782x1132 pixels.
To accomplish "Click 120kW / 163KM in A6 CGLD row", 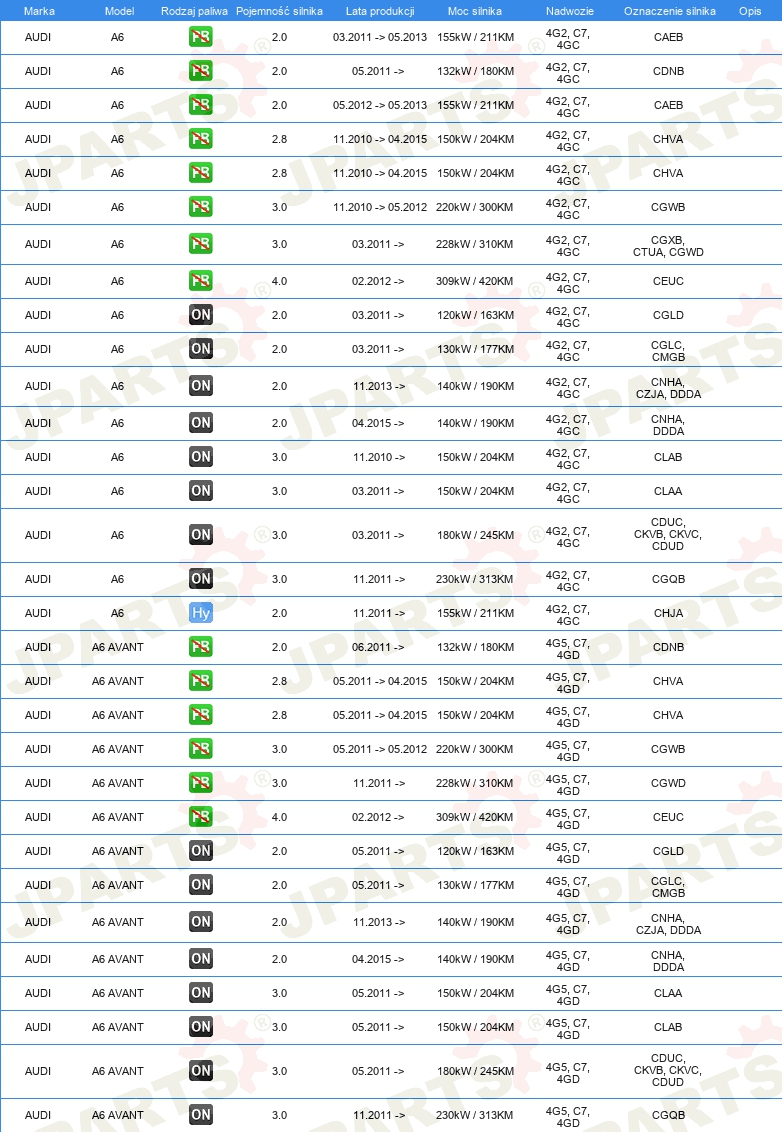I will click(x=475, y=315).
